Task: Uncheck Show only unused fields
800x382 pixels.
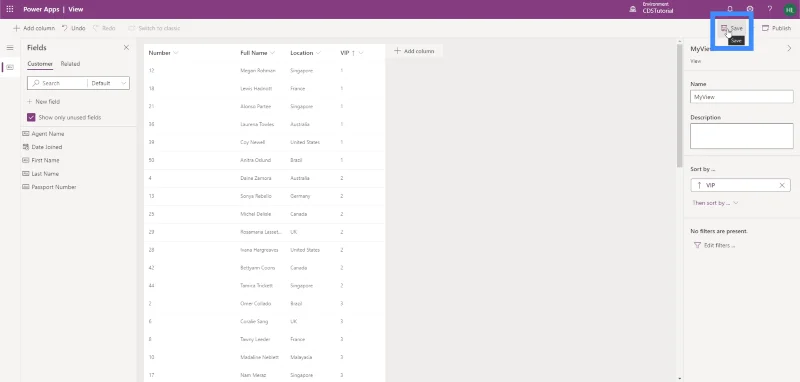Action: pos(31,117)
